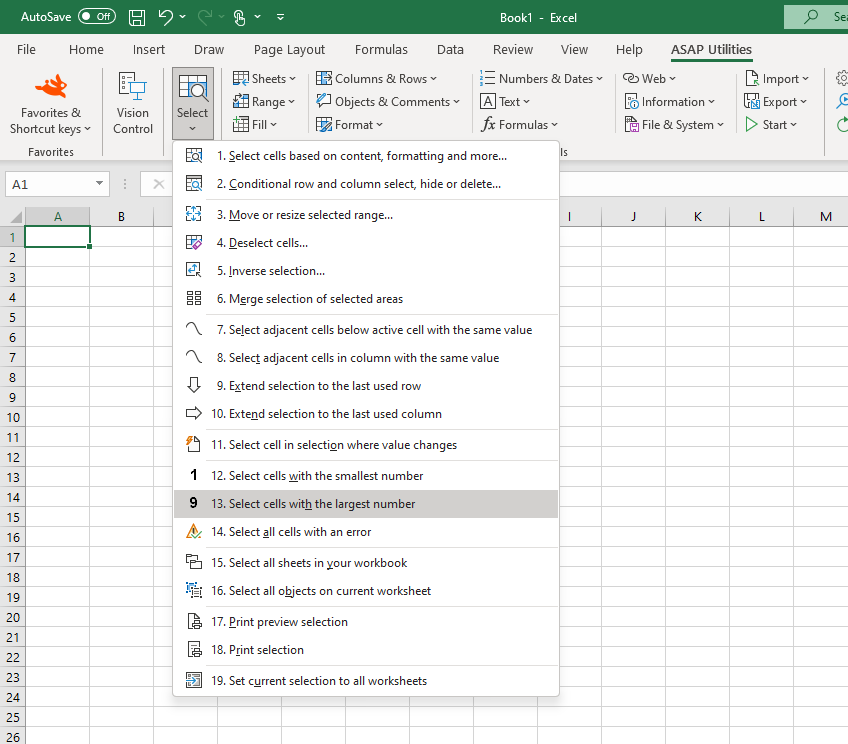
Task: Switch to the Insert tab
Action: pos(149,50)
